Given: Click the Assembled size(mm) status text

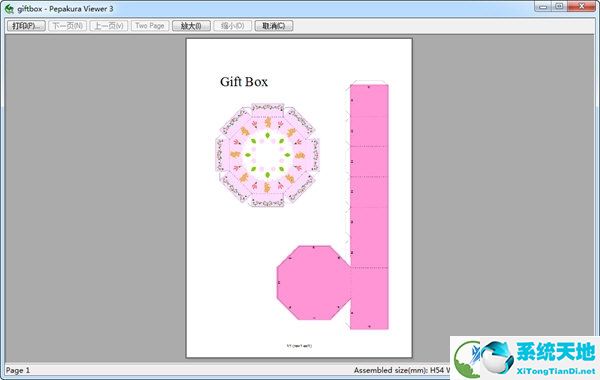Looking at the screenshot, I should coord(401,370).
